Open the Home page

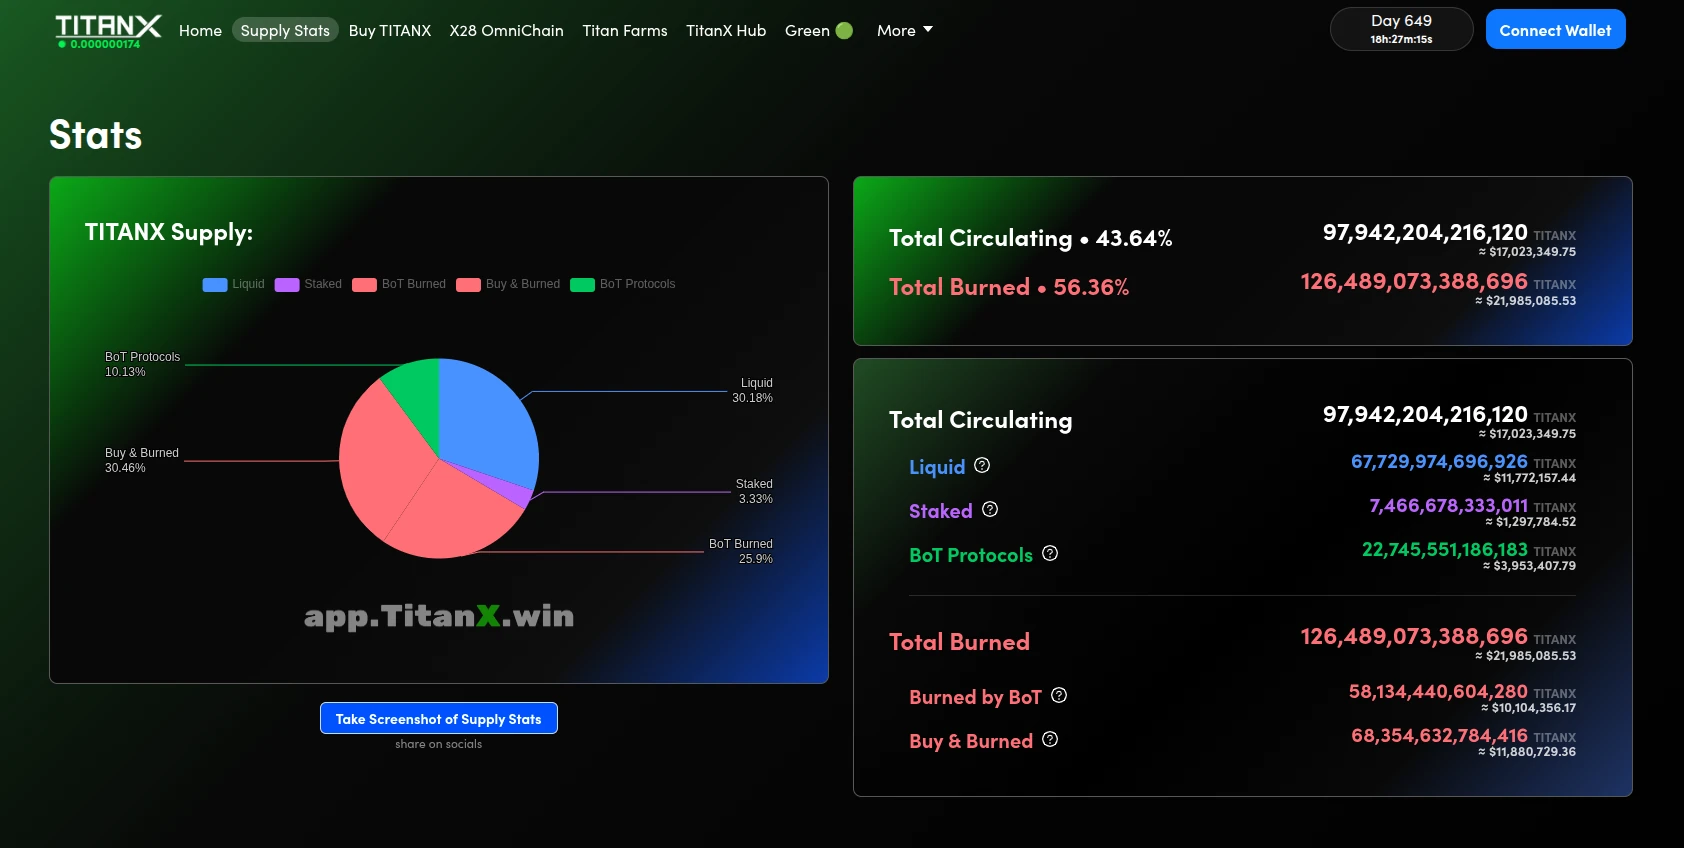coord(200,31)
